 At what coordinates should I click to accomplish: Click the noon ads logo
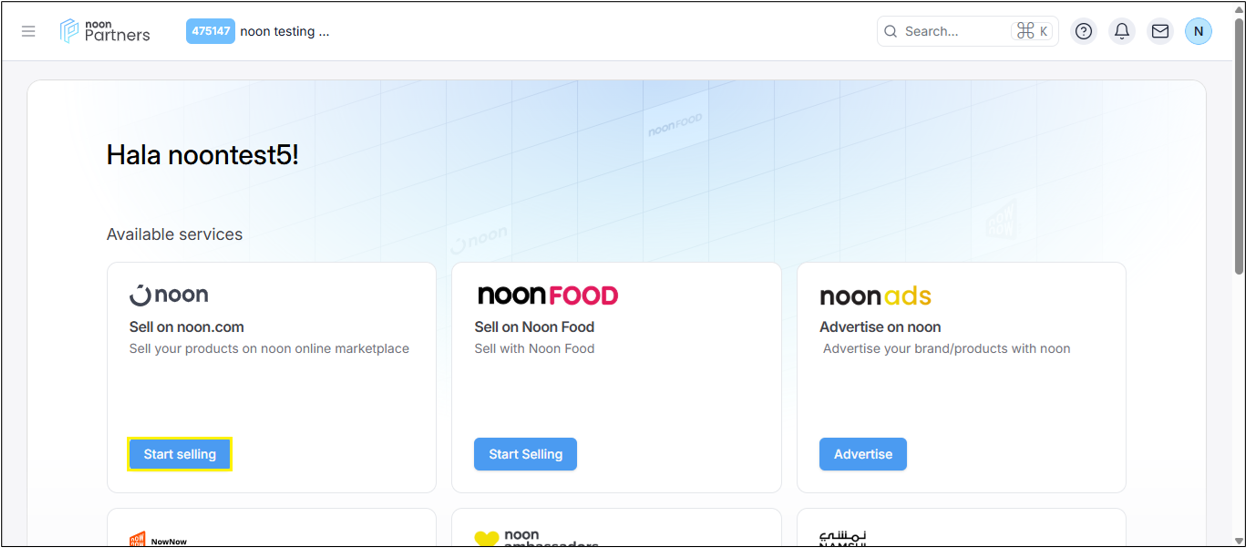(x=875, y=296)
